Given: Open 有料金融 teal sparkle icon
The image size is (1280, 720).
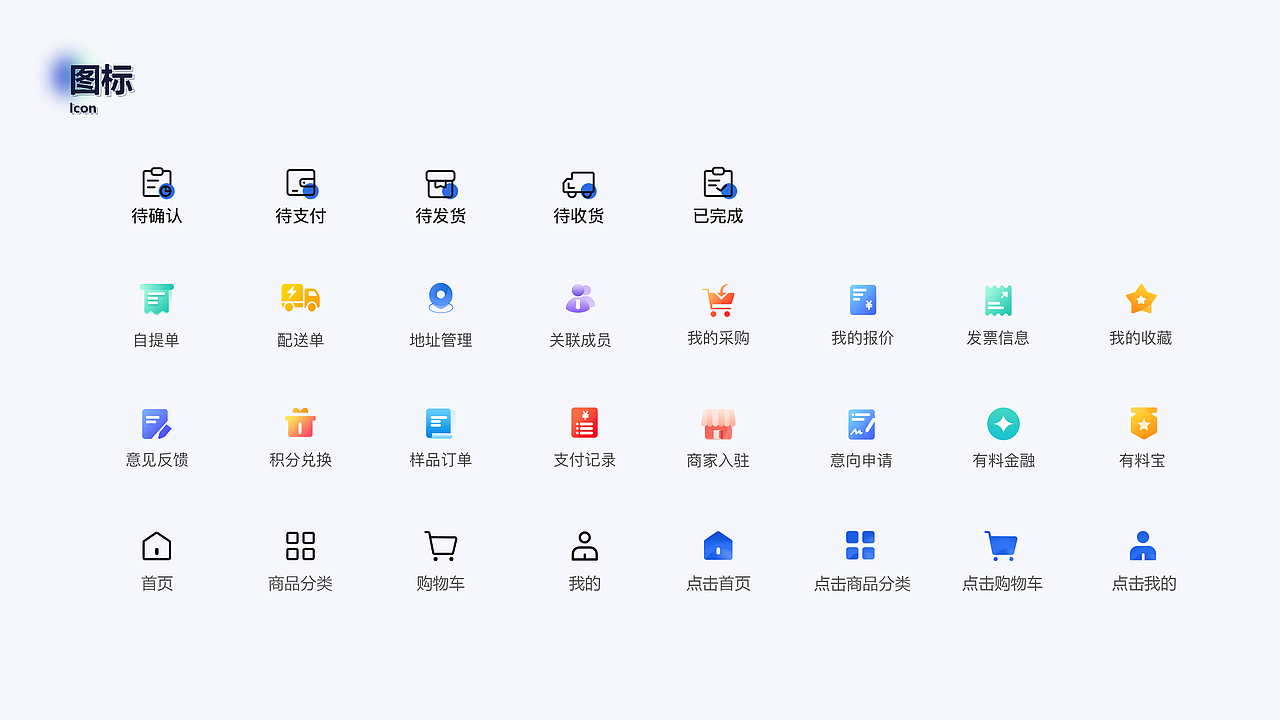Looking at the screenshot, I should point(1003,424).
